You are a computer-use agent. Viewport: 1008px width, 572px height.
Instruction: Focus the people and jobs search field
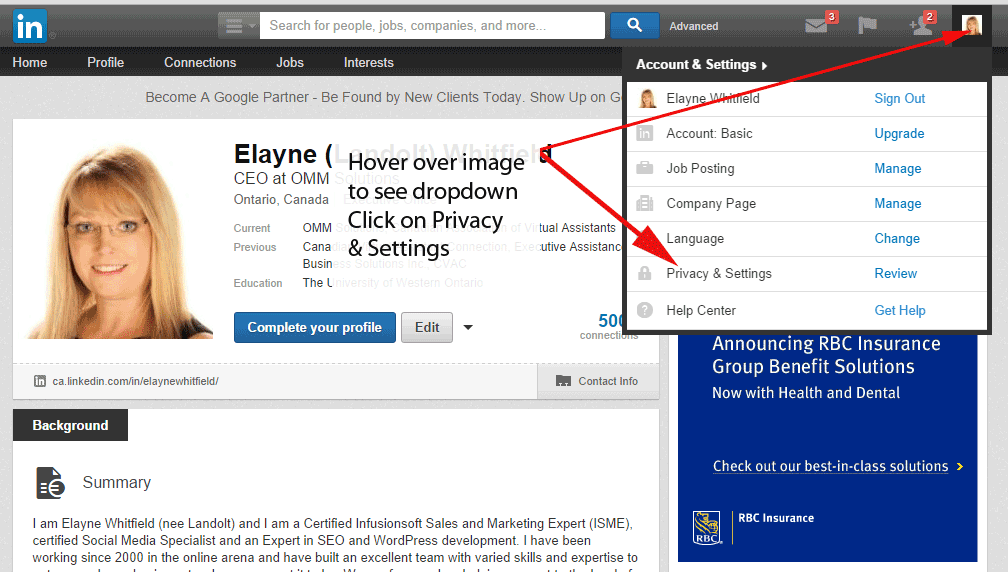pyautogui.click(x=432, y=26)
